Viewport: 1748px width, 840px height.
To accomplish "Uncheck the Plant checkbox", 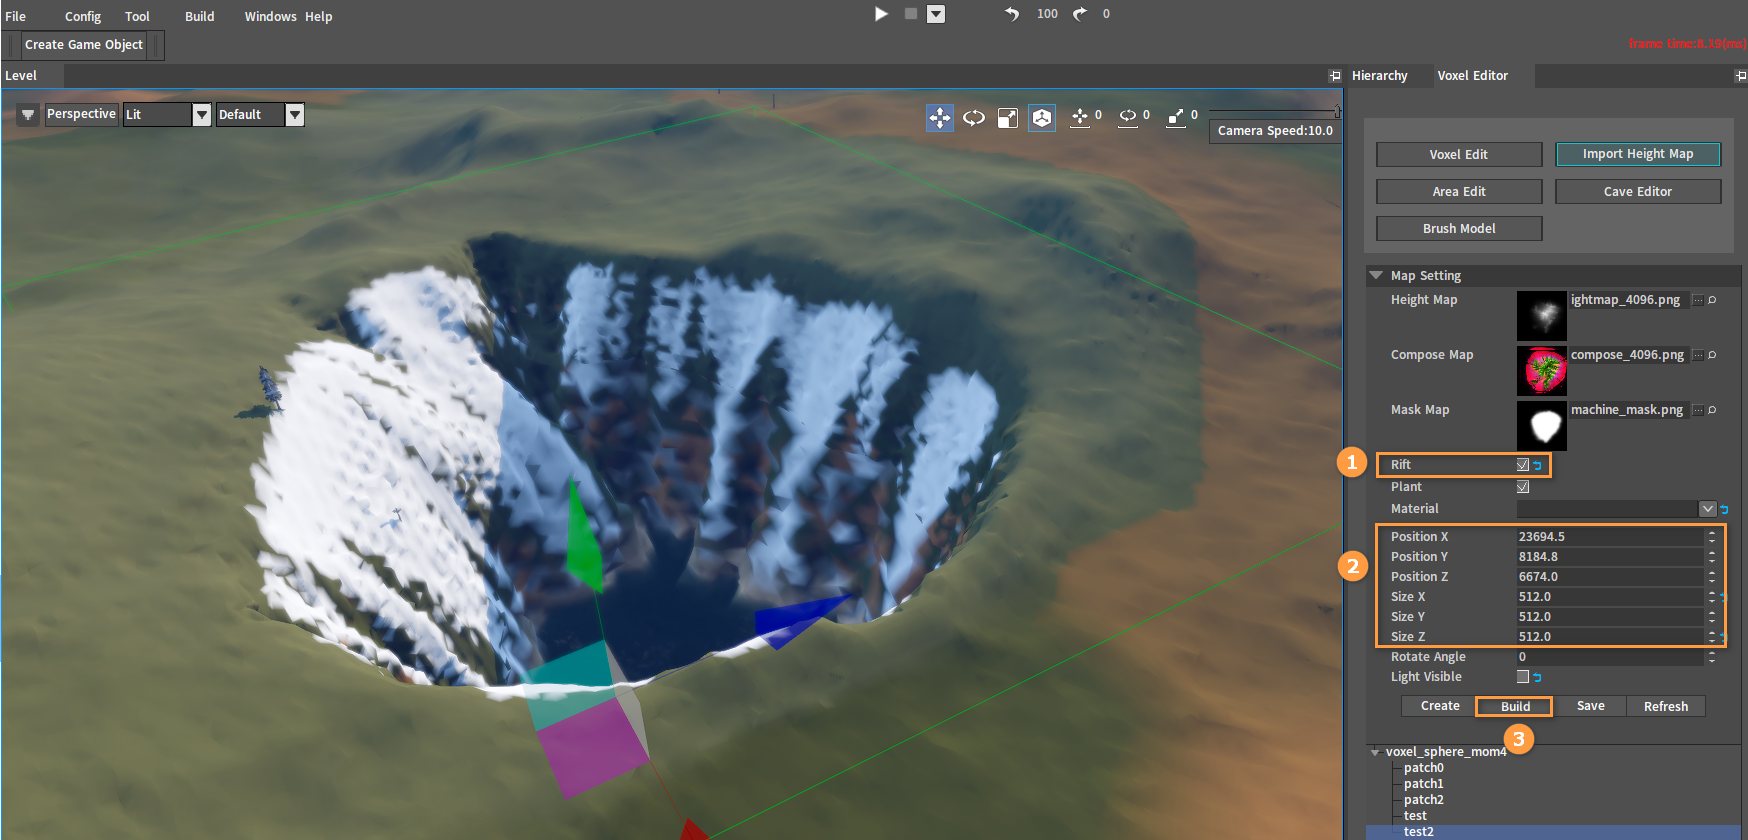I will [x=1522, y=487].
